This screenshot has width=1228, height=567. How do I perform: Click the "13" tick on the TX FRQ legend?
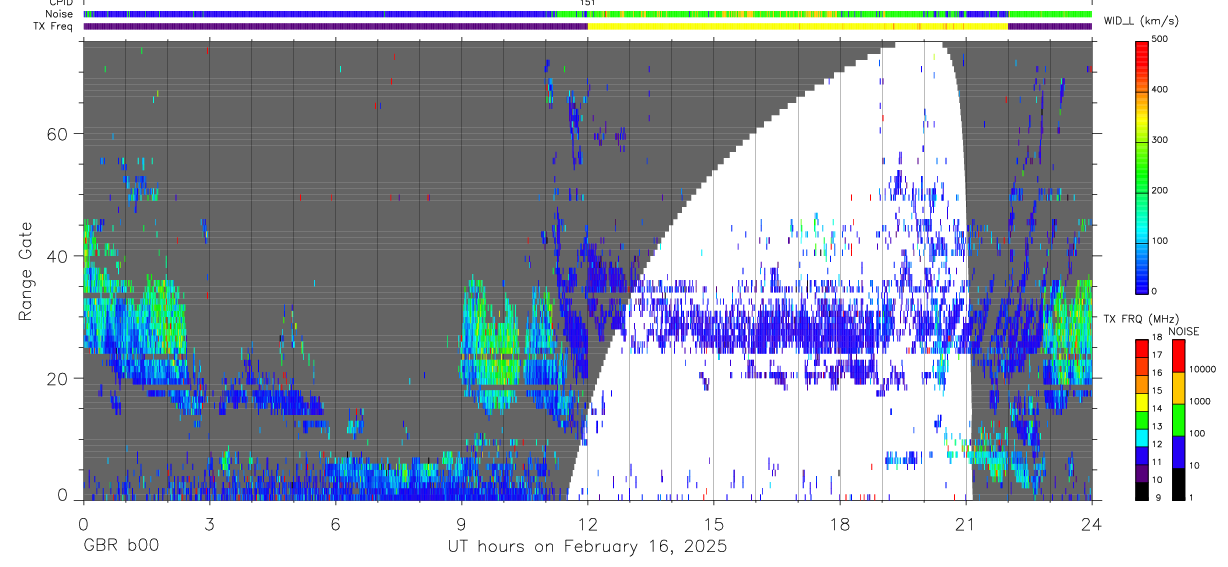tap(1159, 427)
